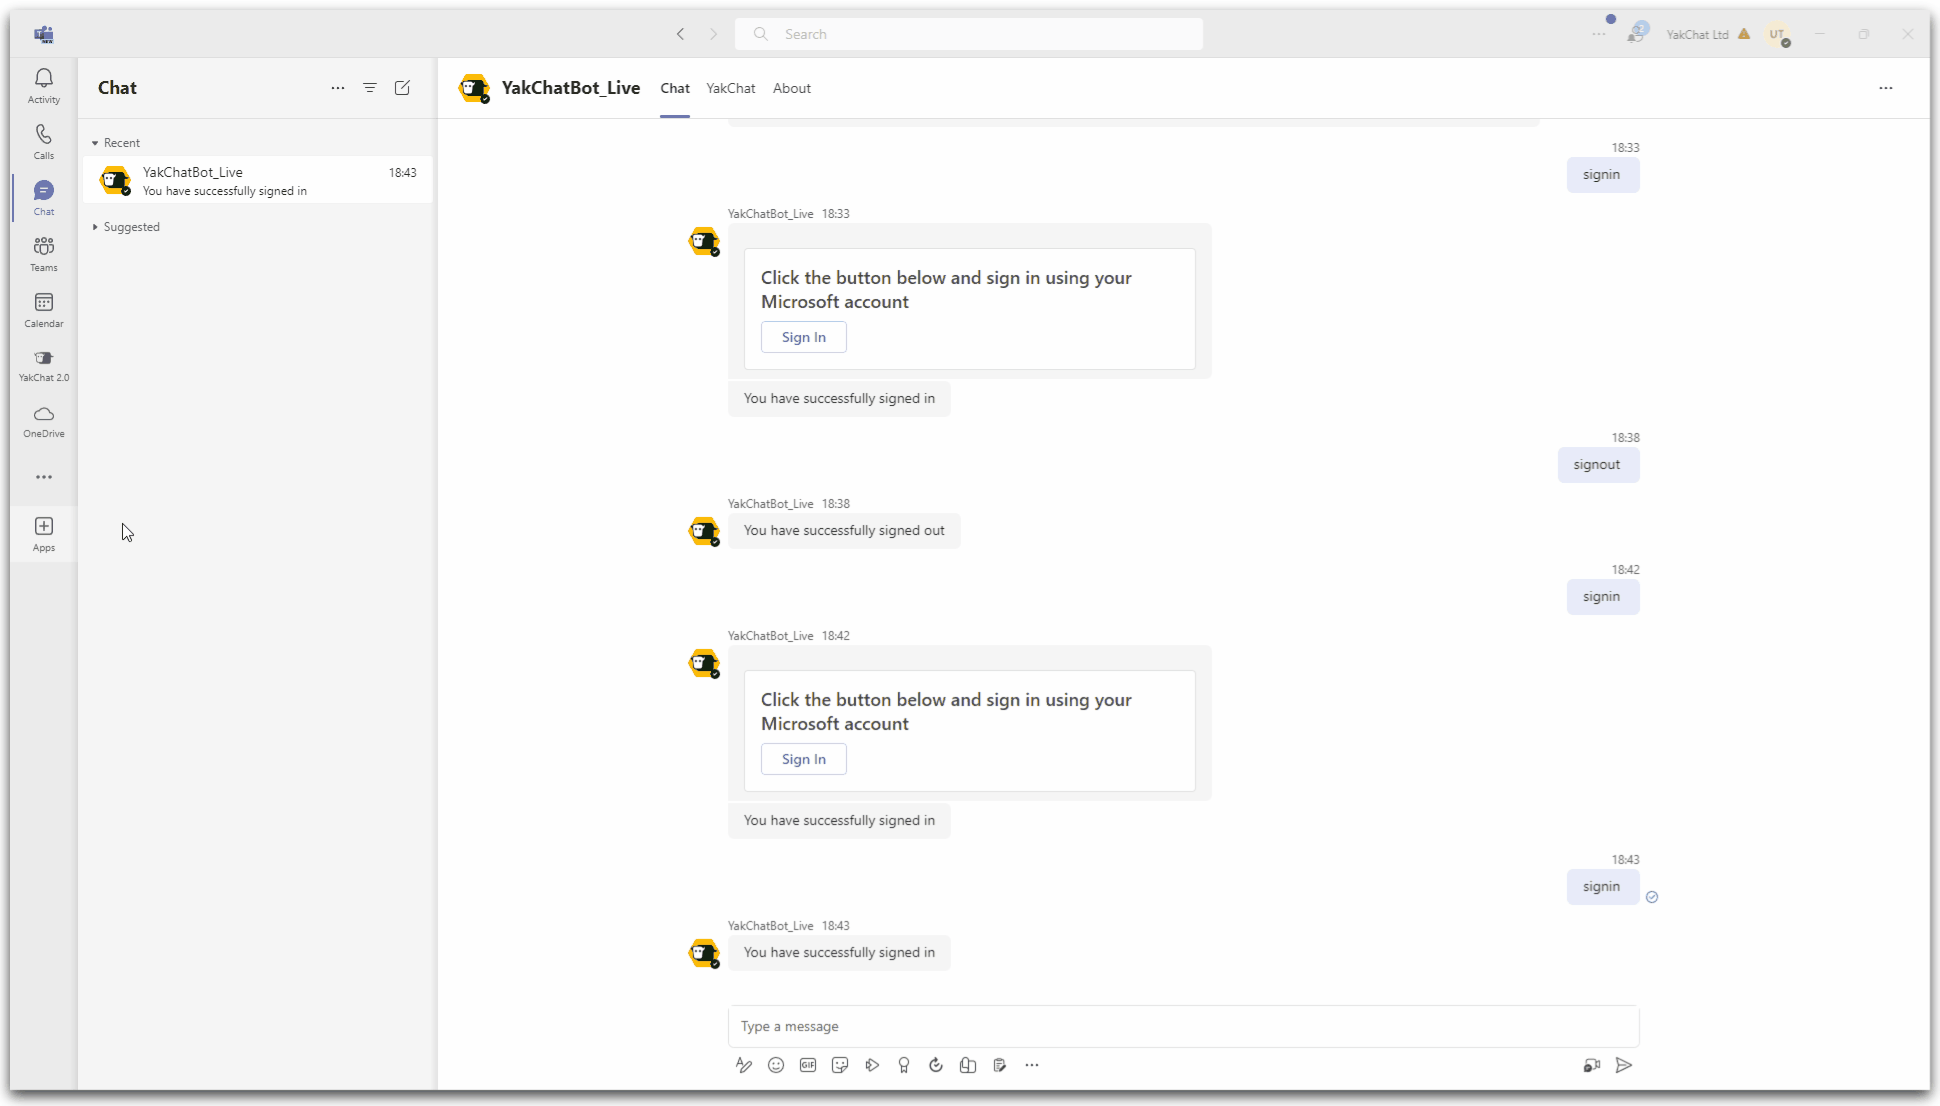The height and width of the screenshot is (1106, 1940).
Task: Switch to the About tab
Action: [791, 88]
